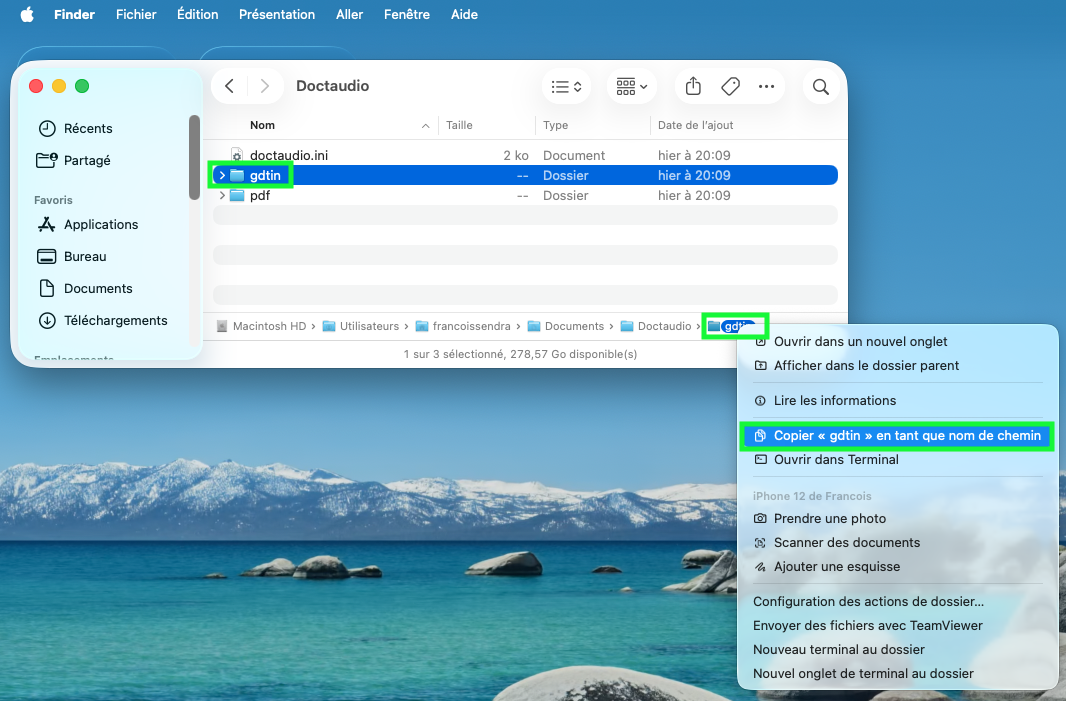Open Documents from the sidebar
Viewport: 1066px width, 701px height.
pyautogui.click(x=84, y=288)
